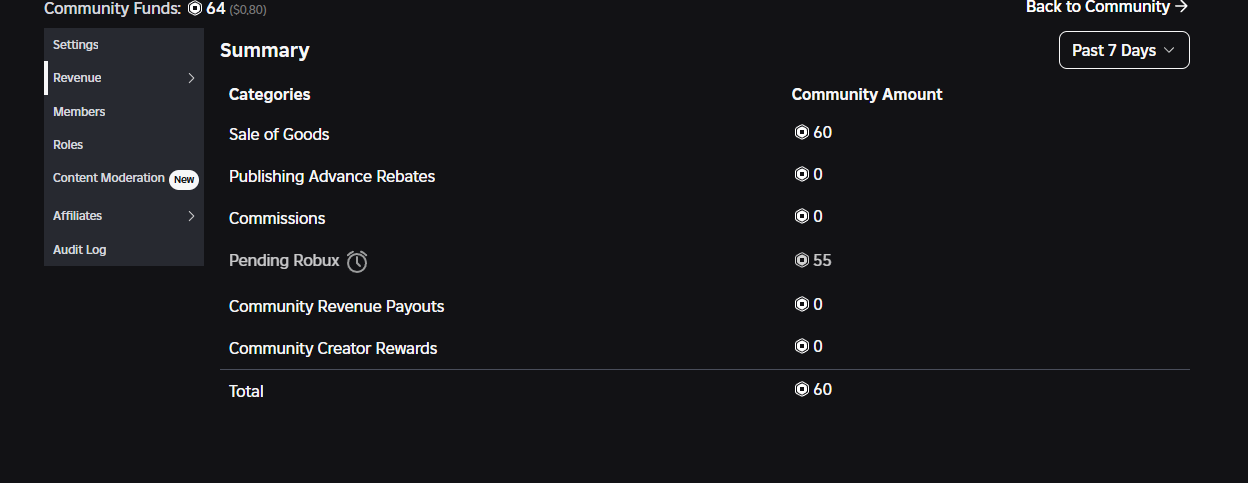Expand the Affiliates submenu chevron
1248x483 pixels.
click(x=191, y=216)
